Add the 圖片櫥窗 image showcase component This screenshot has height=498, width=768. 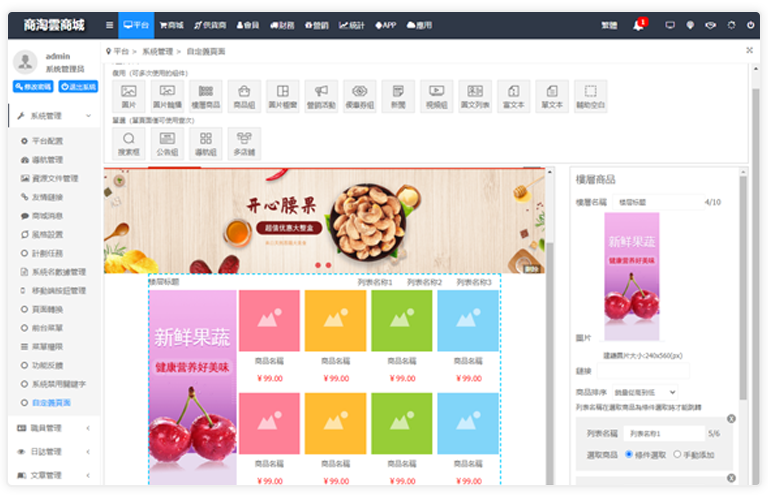point(283,96)
